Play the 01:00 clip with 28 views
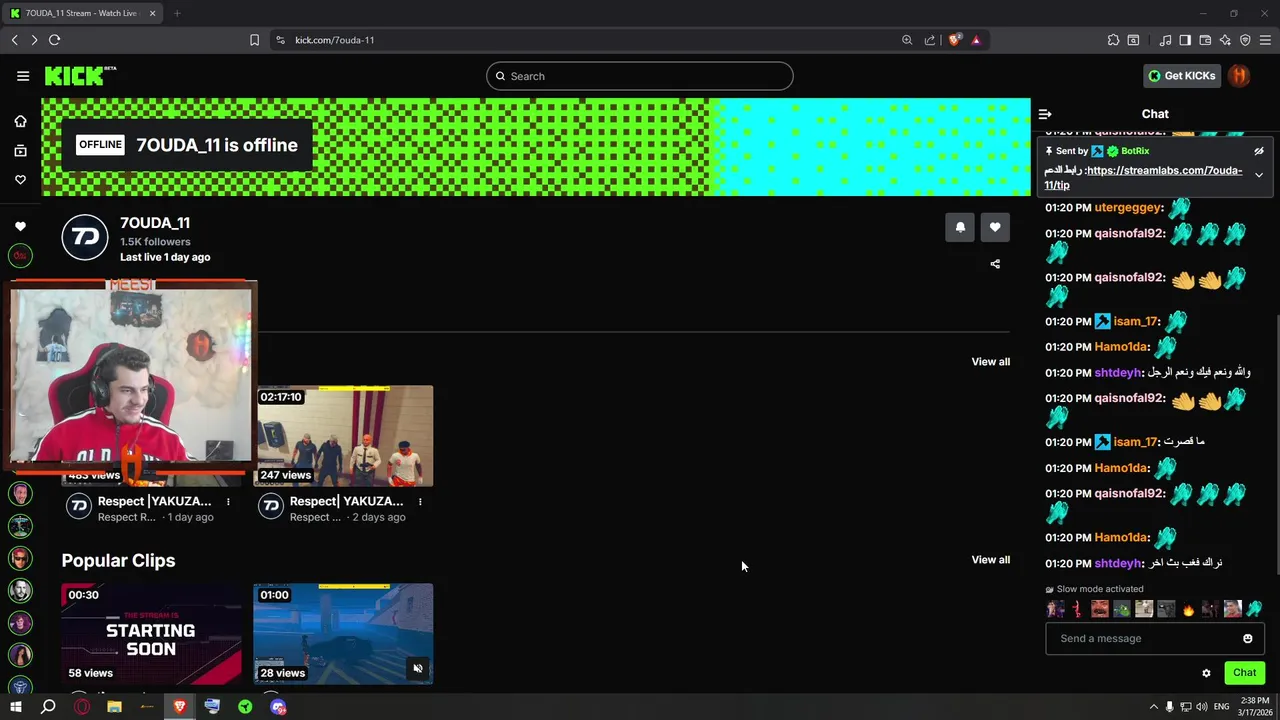The width and height of the screenshot is (1280, 720). [343, 634]
